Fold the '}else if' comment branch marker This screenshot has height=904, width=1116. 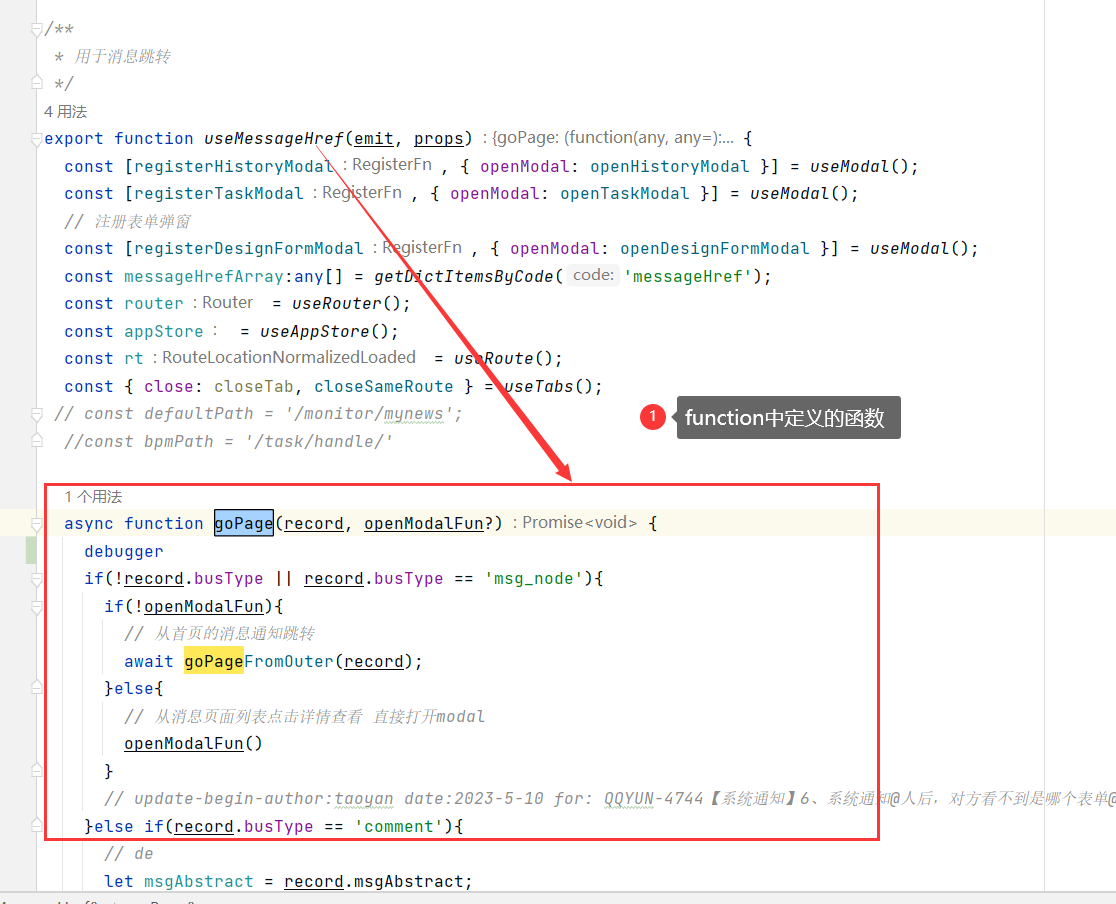pos(37,826)
